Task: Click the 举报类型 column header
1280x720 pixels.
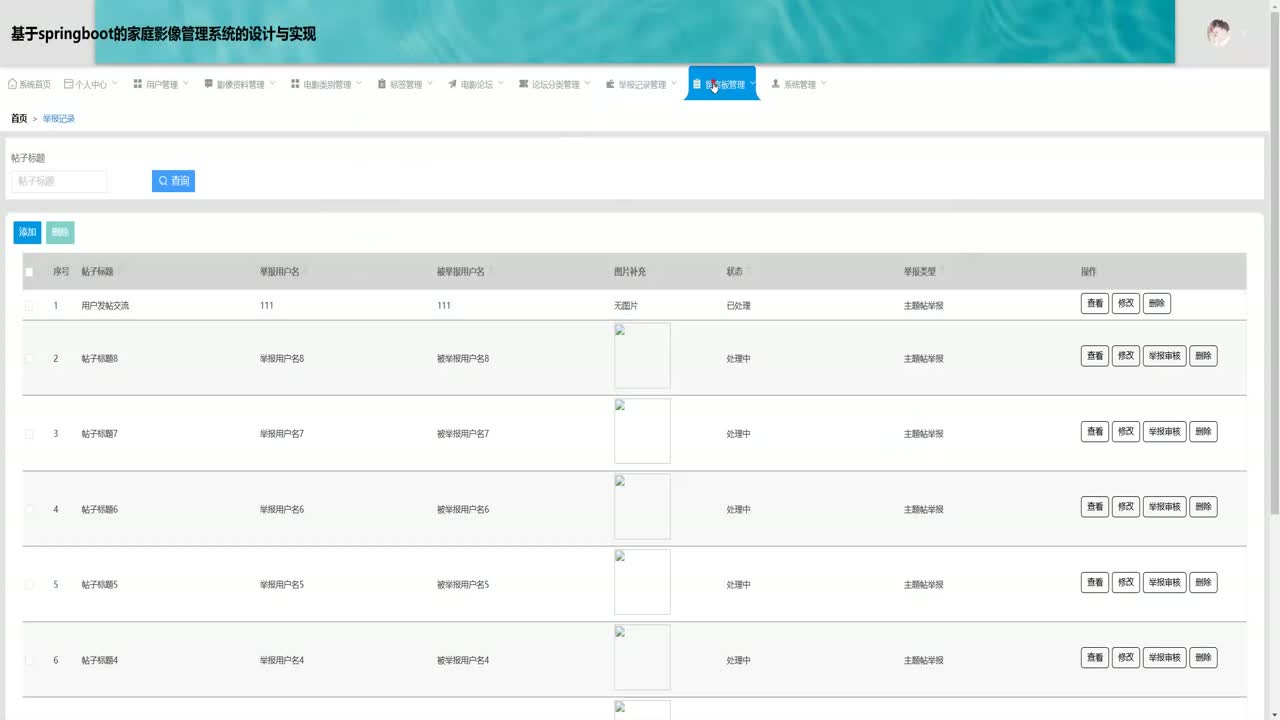Action: point(920,272)
